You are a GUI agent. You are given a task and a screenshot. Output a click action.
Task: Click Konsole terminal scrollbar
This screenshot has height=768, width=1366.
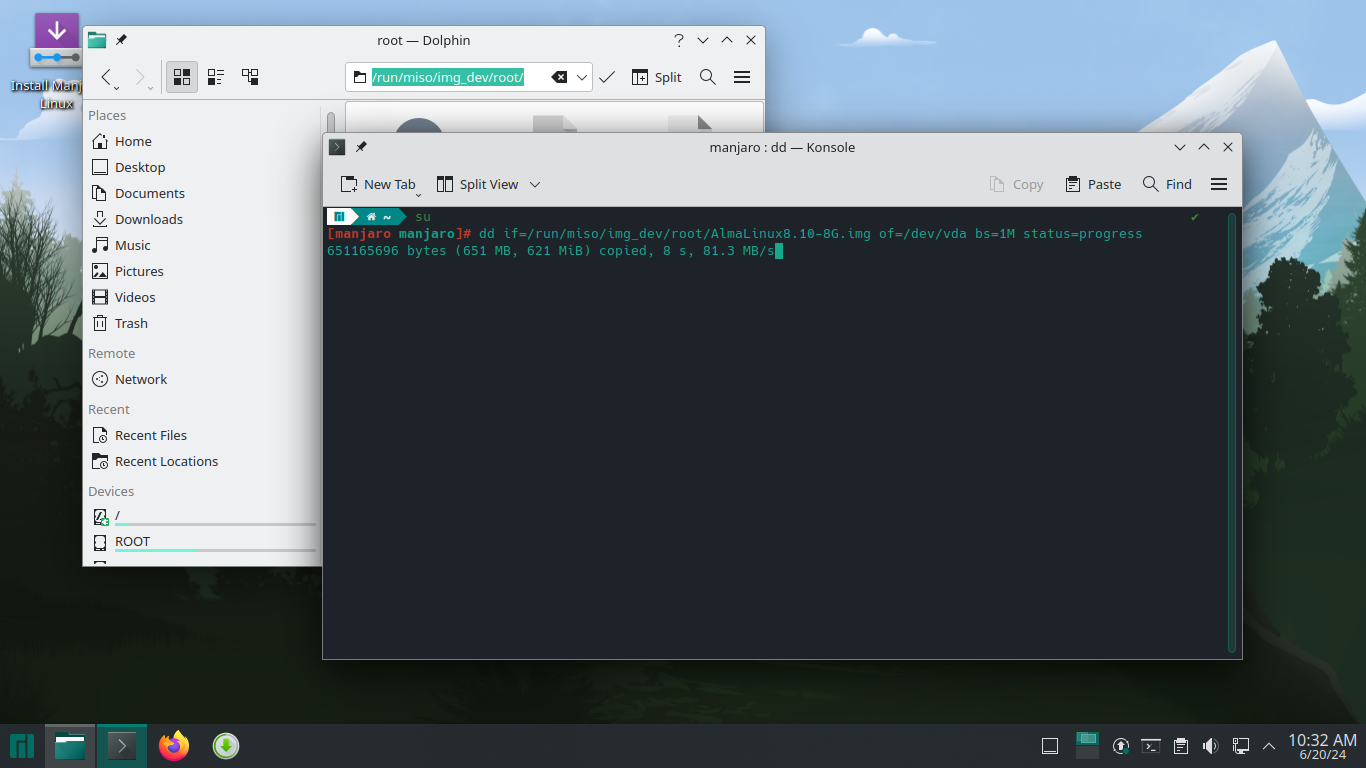(1232, 432)
